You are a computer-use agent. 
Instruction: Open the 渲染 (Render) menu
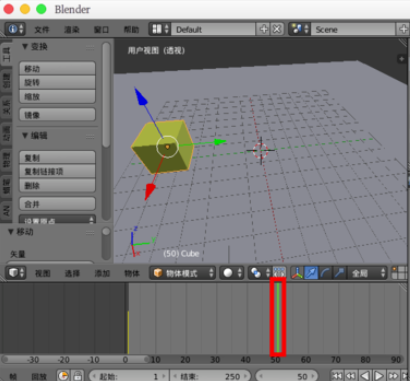tap(72, 30)
